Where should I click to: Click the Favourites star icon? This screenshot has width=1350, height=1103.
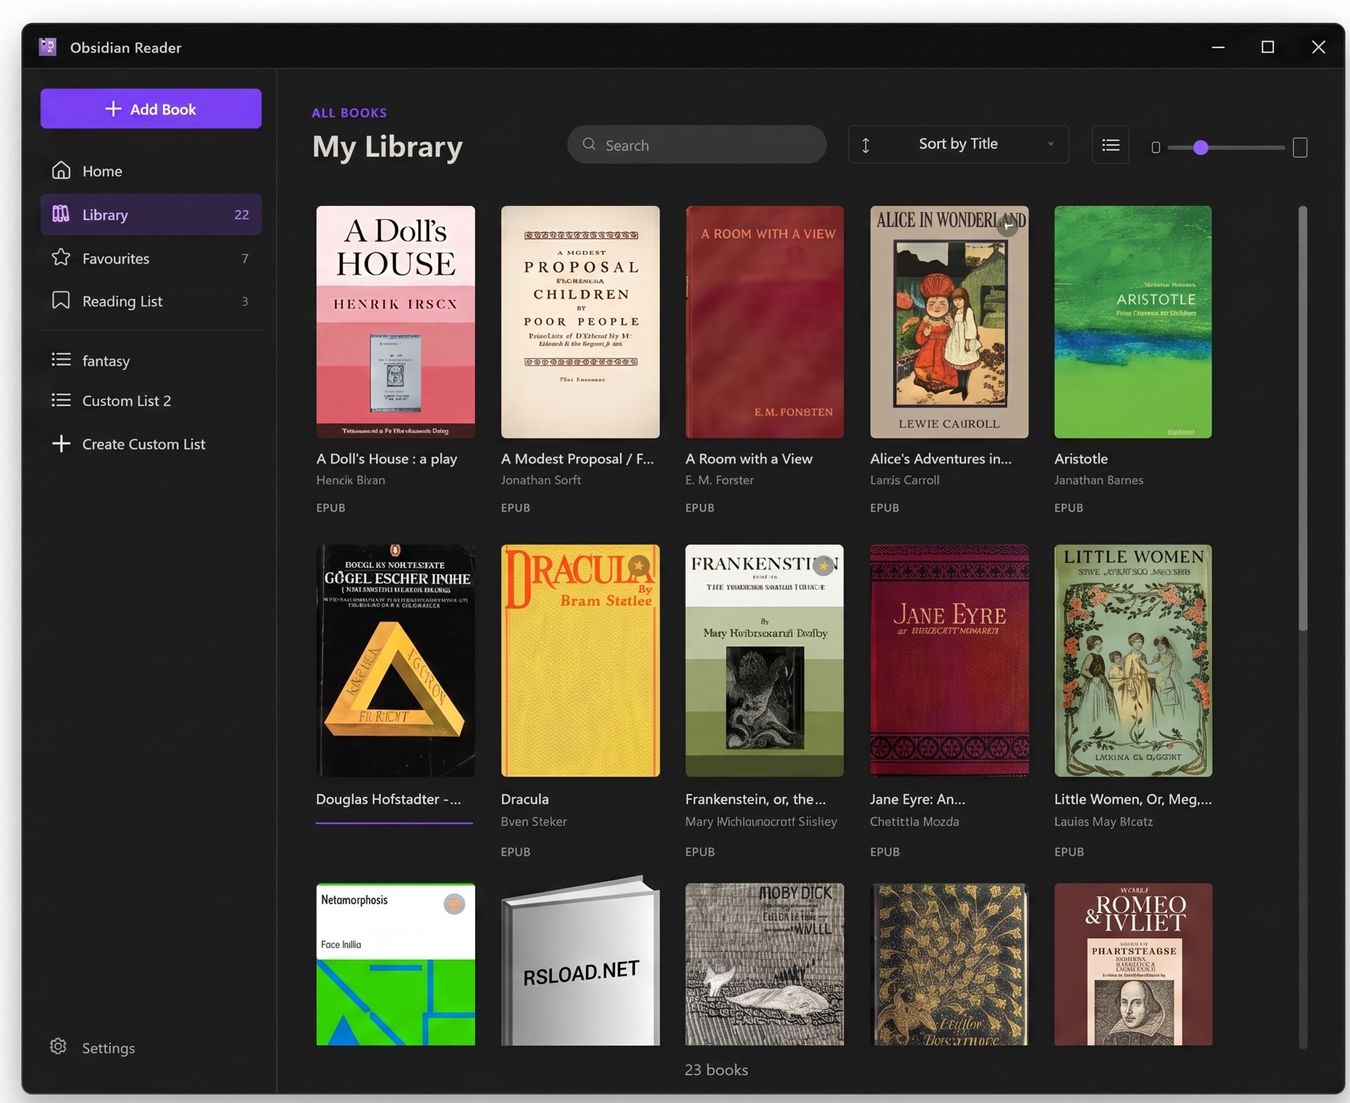pyautogui.click(x=61, y=257)
